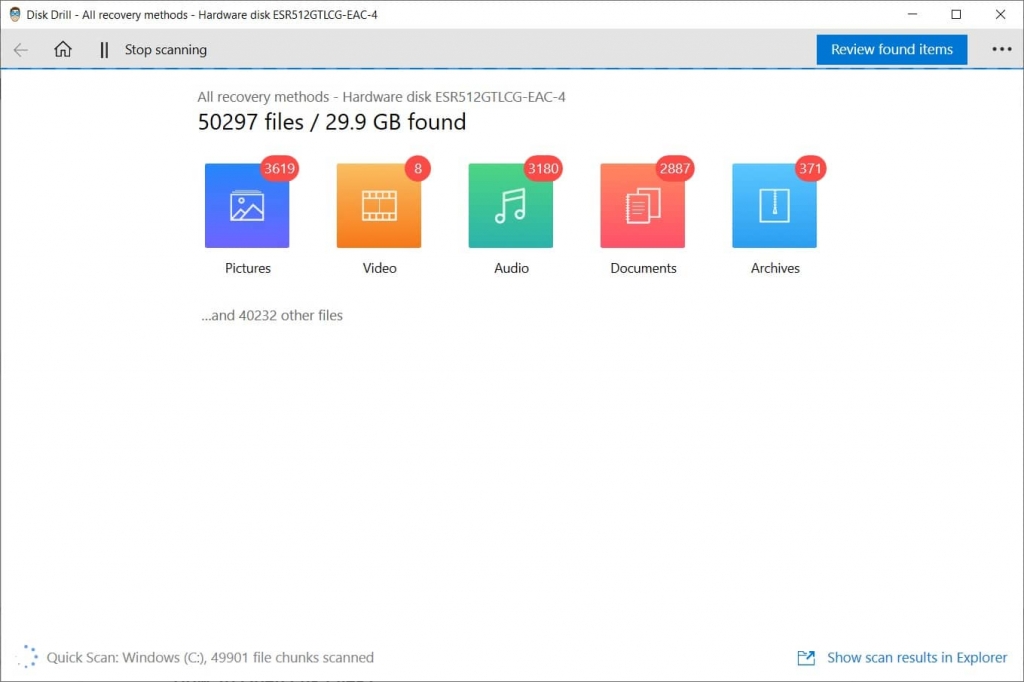The width and height of the screenshot is (1024, 682).
Task: Click the Explorer icon next to scan results link
Action: coord(806,657)
